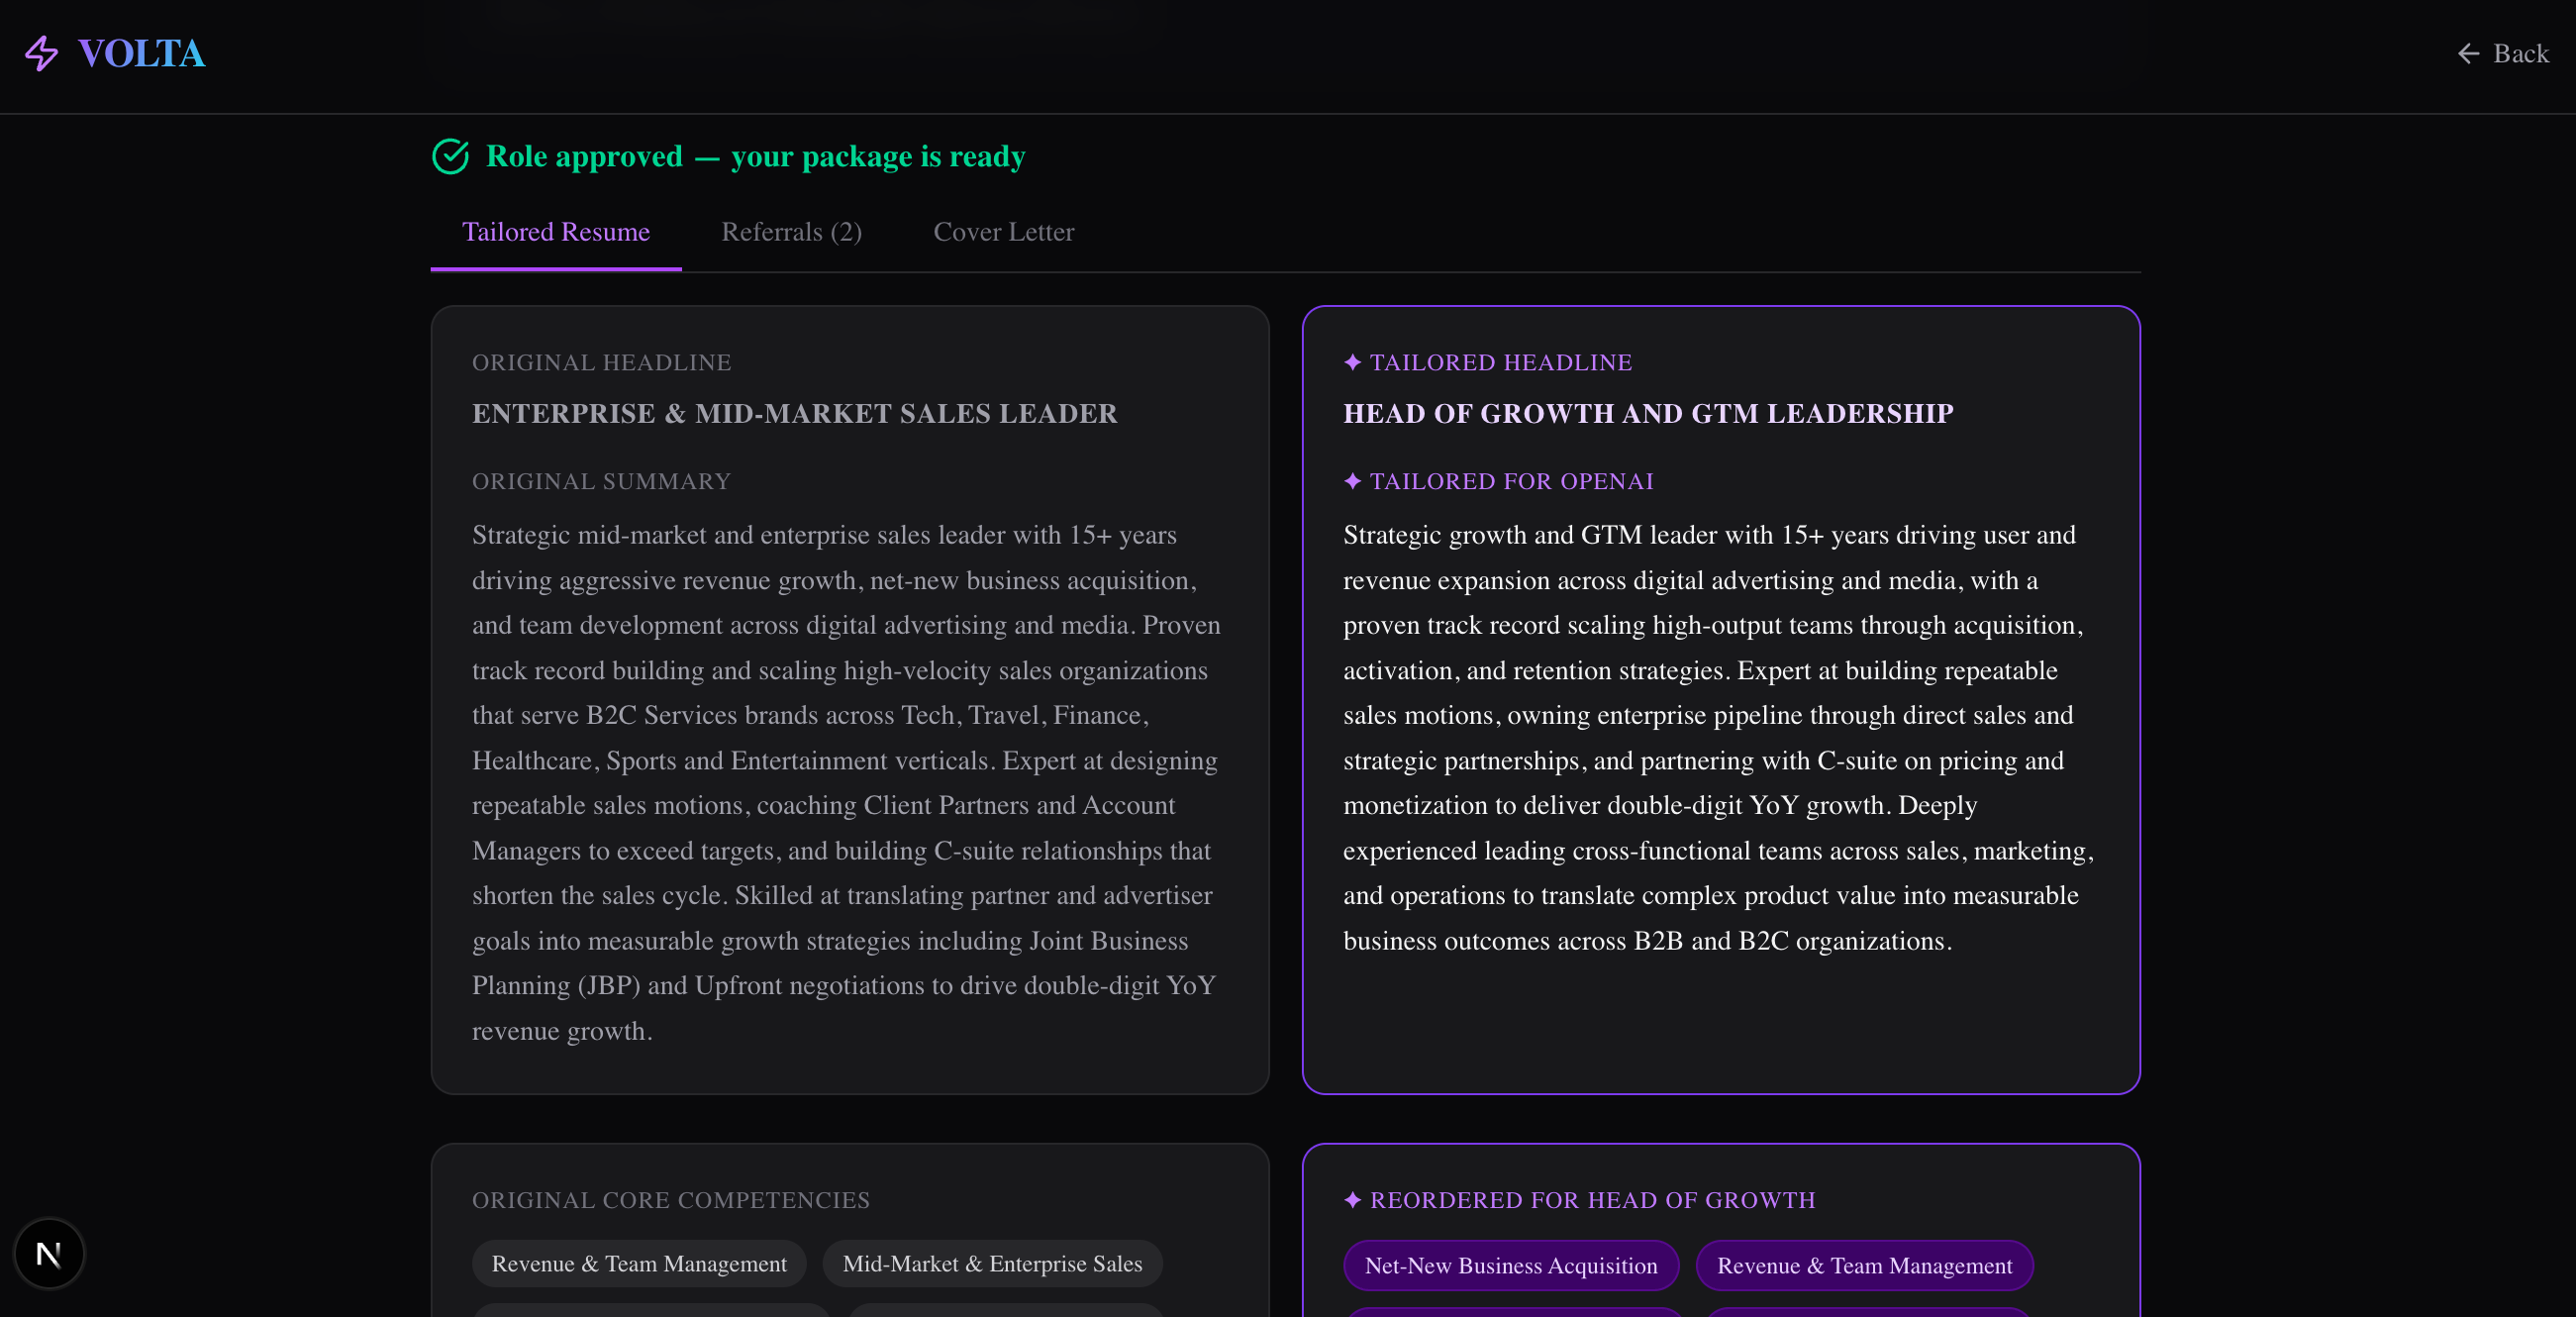Click the original headline Enterprise Sales Leader text

794,413
